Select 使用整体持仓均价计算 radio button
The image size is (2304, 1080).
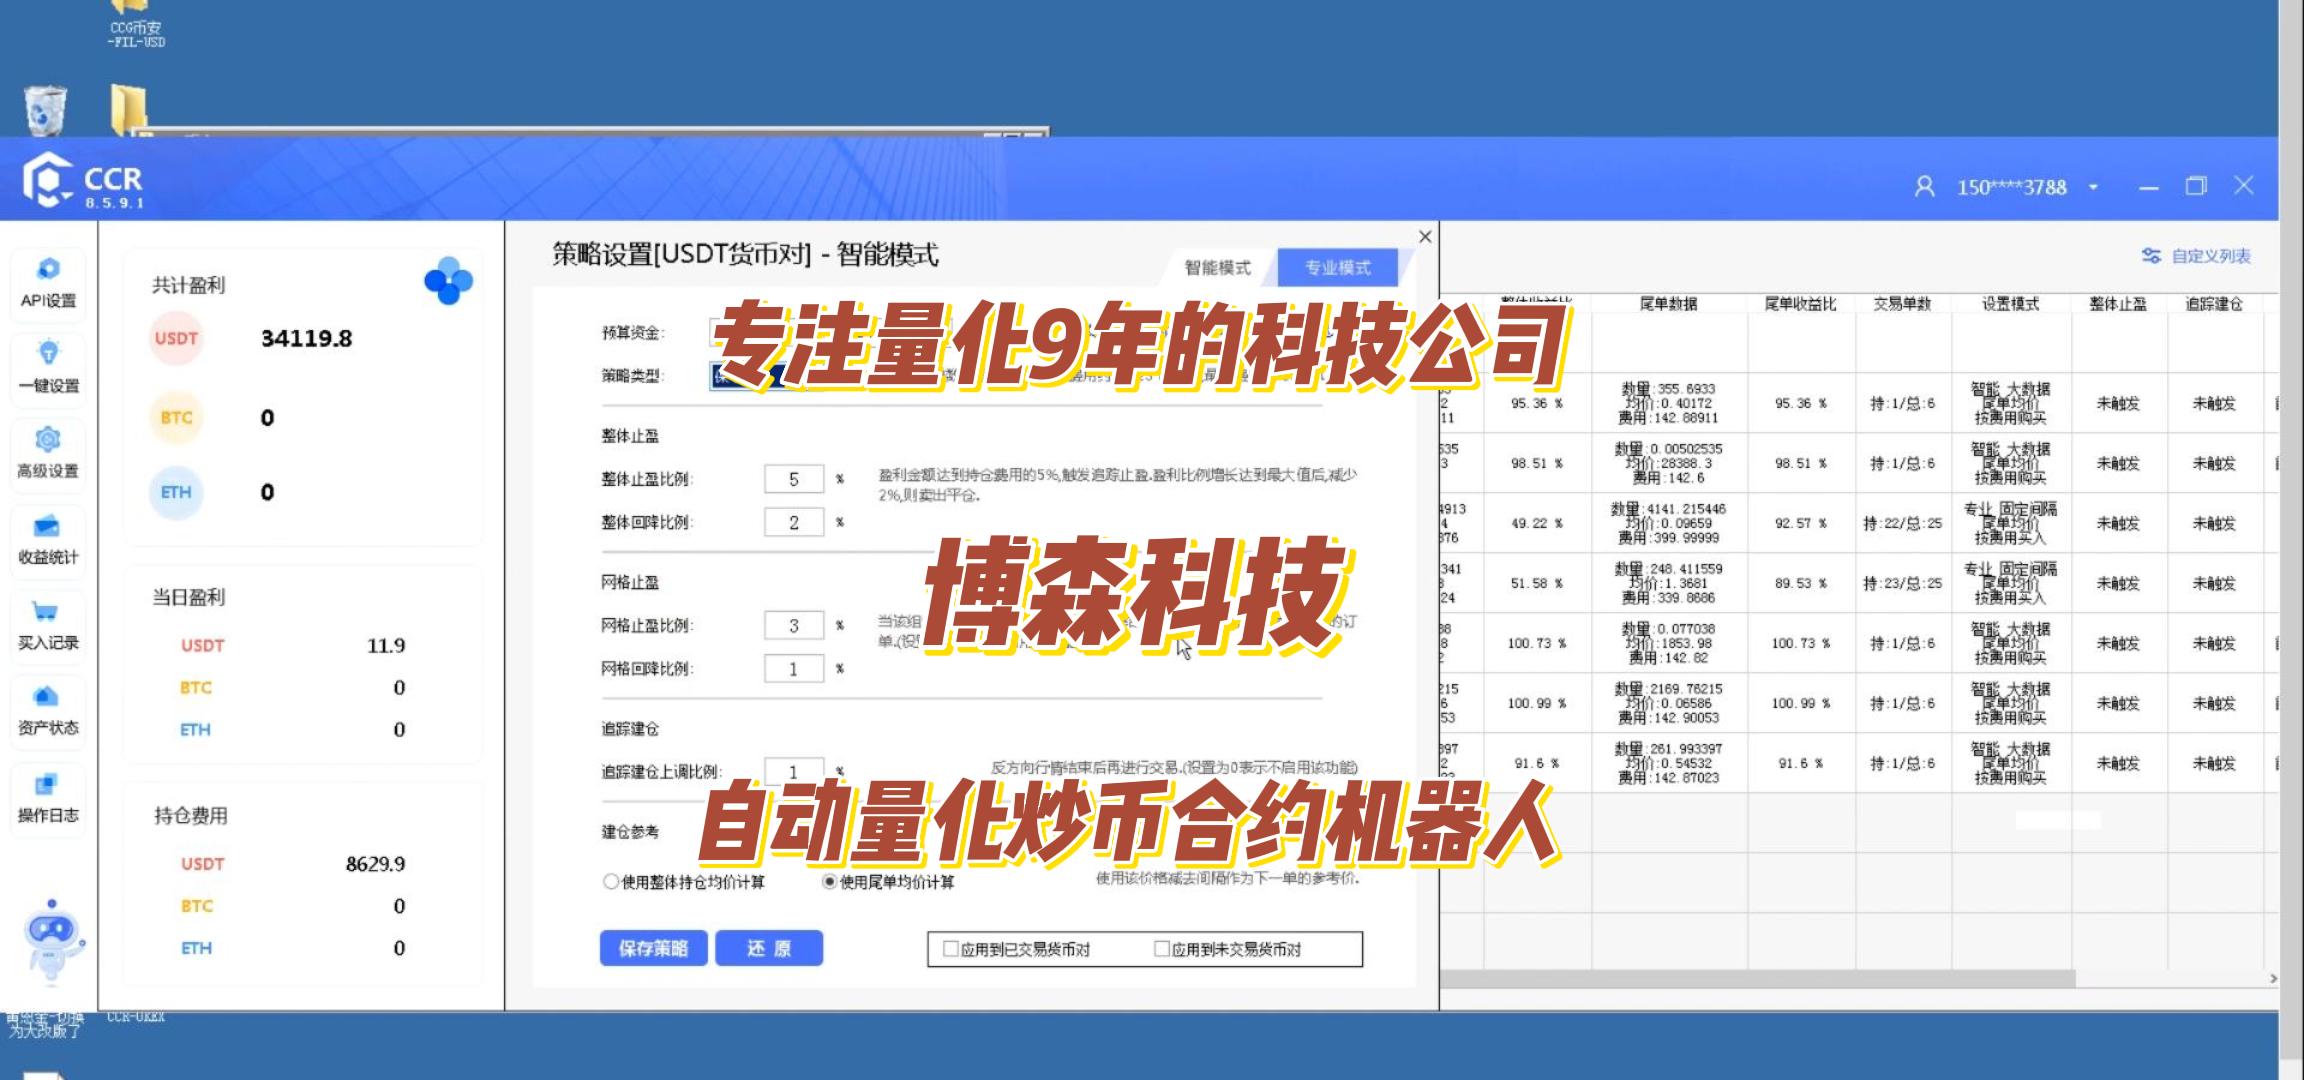(x=610, y=881)
